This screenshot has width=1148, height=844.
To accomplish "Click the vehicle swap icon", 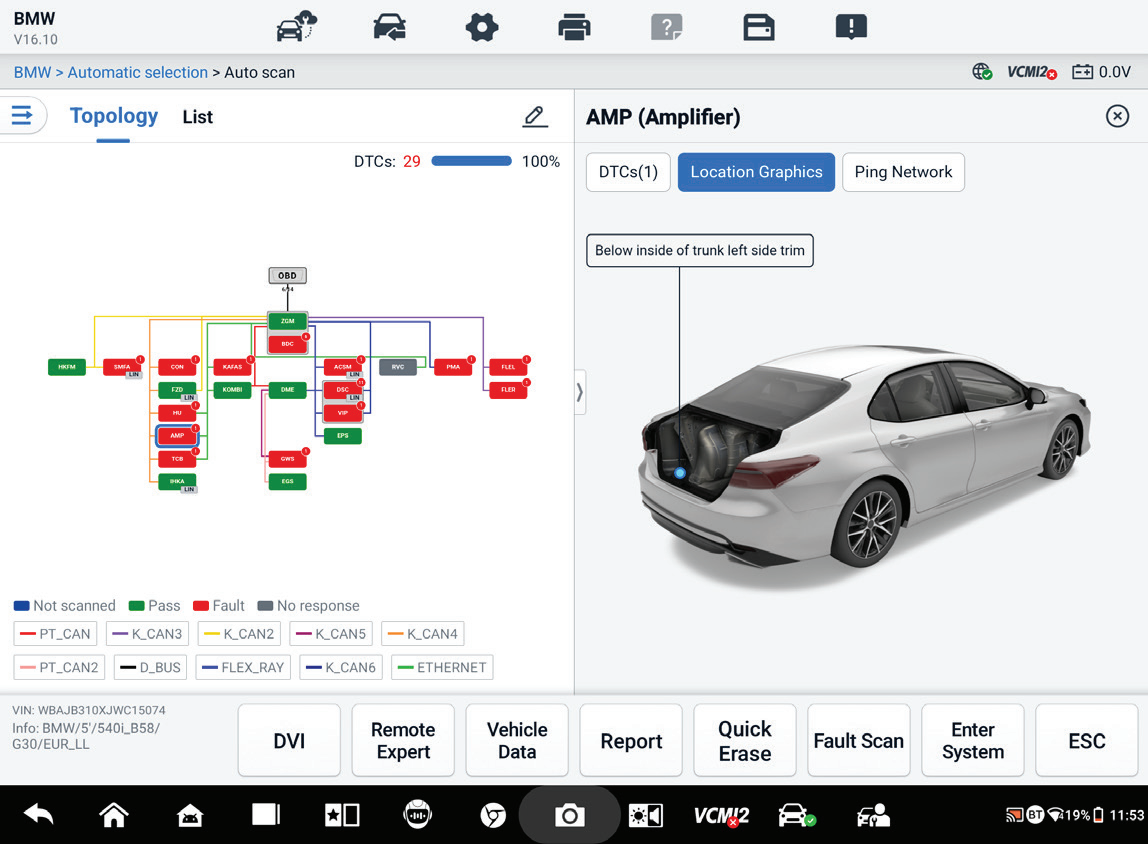I will coord(390,29).
